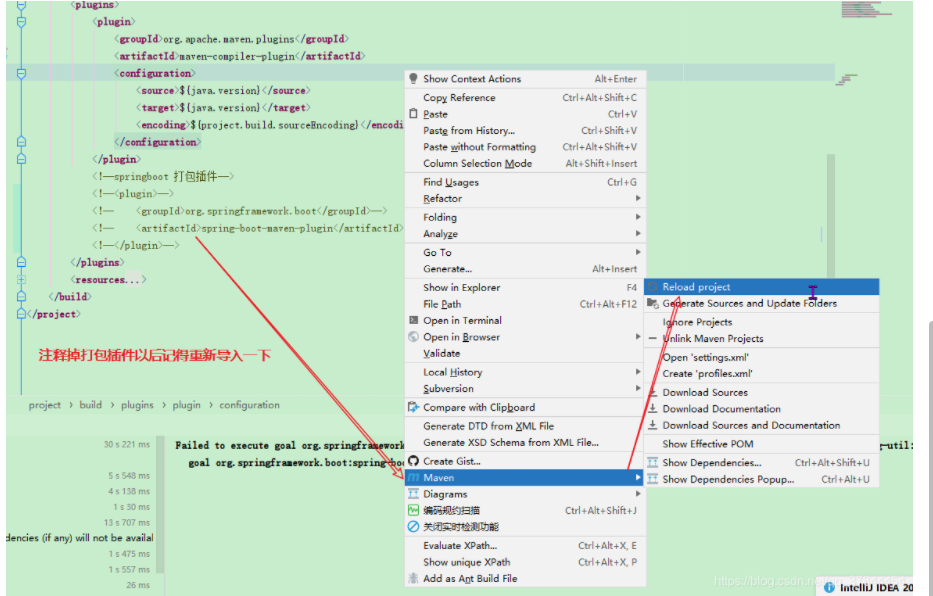Expand the Analyze submenu arrow
The height and width of the screenshot is (596, 933).
[x=638, y=234]
